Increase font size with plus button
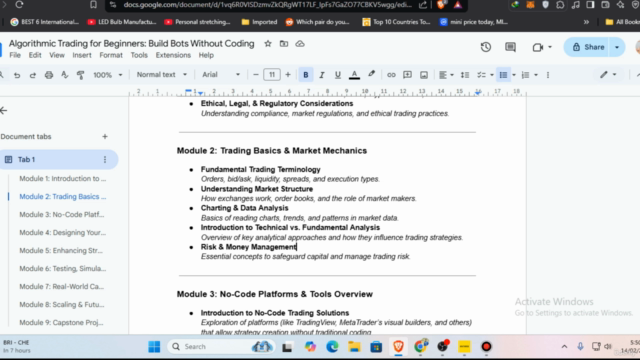 click(x=288, y=75)
